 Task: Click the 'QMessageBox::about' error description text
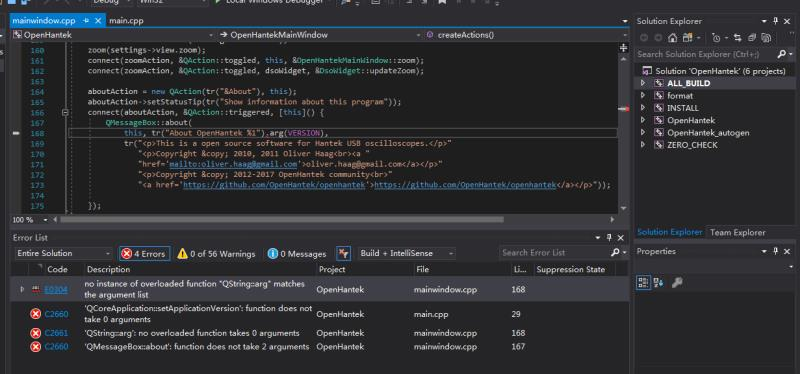(196, 346)
